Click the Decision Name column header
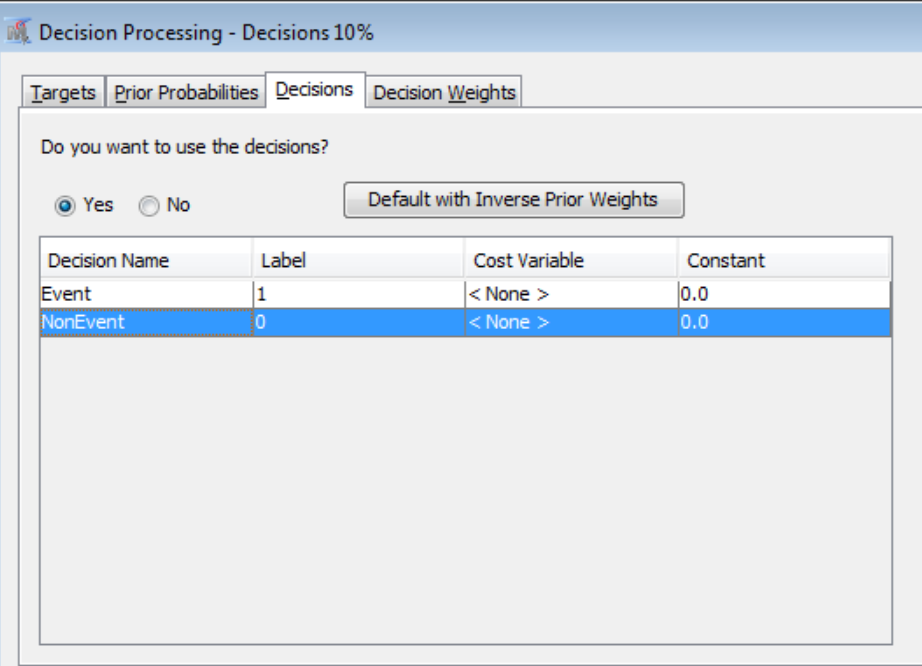Image resolution: width=922 pixels, height=666 pixels. pyautogui.click(x=145, y=261)
